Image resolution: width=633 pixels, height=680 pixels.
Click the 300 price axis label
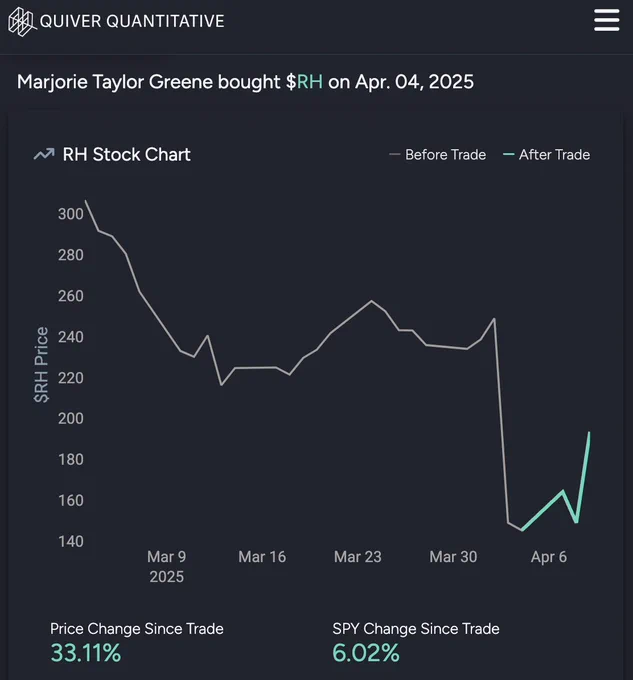(x=71, y=214)
